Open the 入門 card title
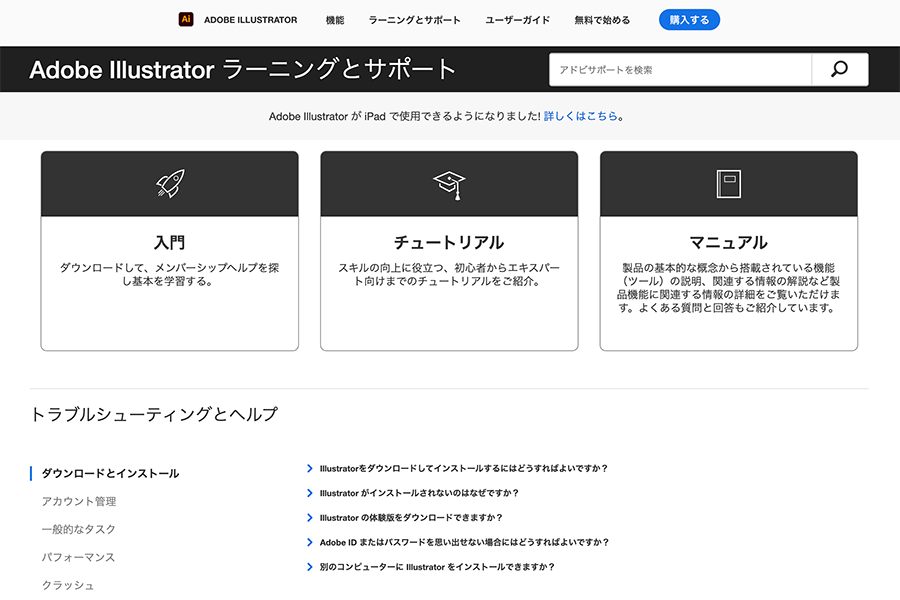 tap(169, 242)
